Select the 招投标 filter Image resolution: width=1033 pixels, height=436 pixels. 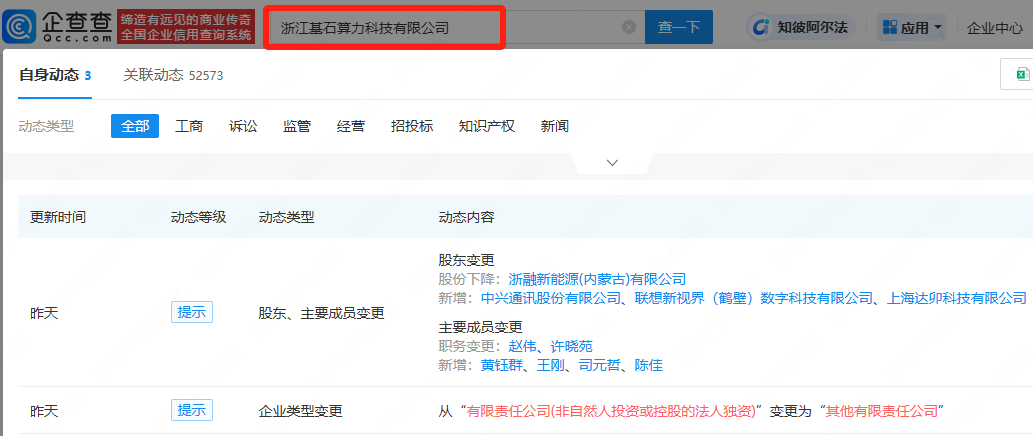point(412,126)
